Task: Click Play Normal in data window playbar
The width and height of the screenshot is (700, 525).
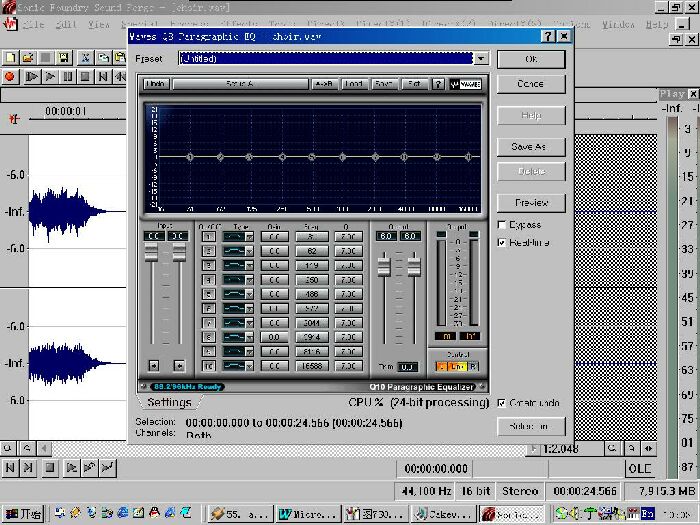Action: point(71,467)
